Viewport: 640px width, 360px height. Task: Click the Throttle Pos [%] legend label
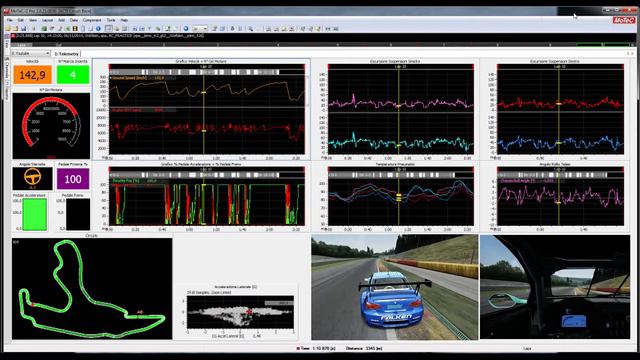[126, 180]
